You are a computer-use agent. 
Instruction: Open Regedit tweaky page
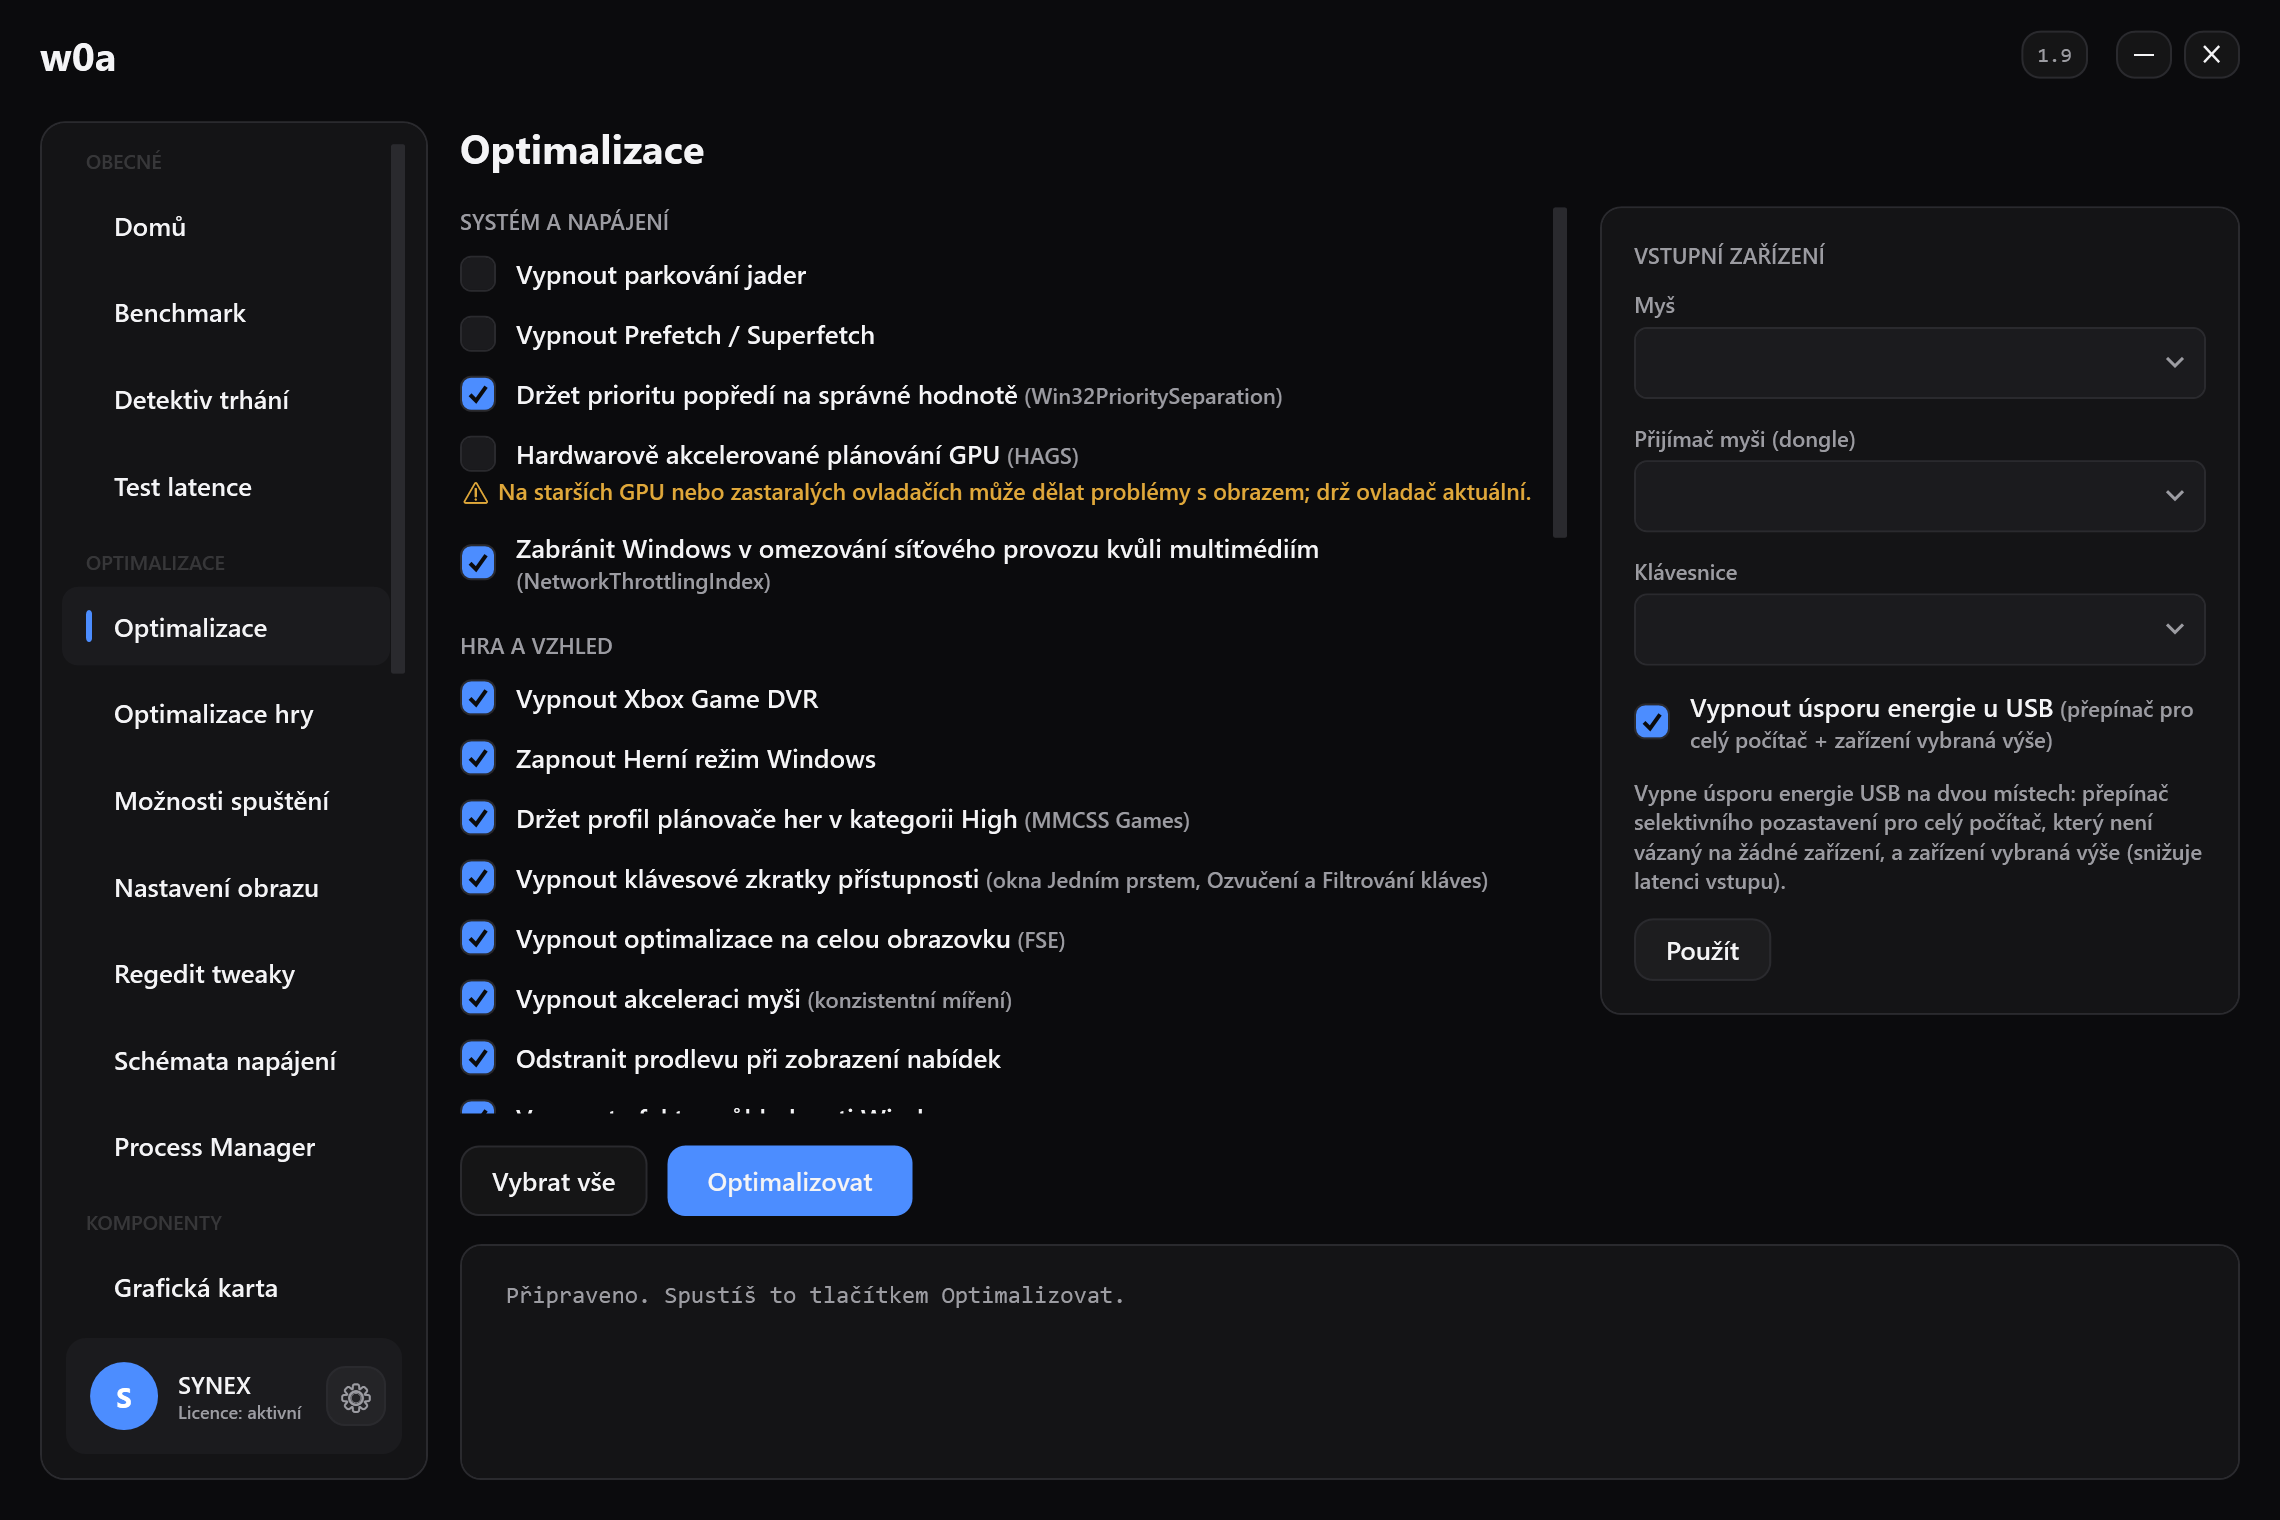[x=226, y=974]
